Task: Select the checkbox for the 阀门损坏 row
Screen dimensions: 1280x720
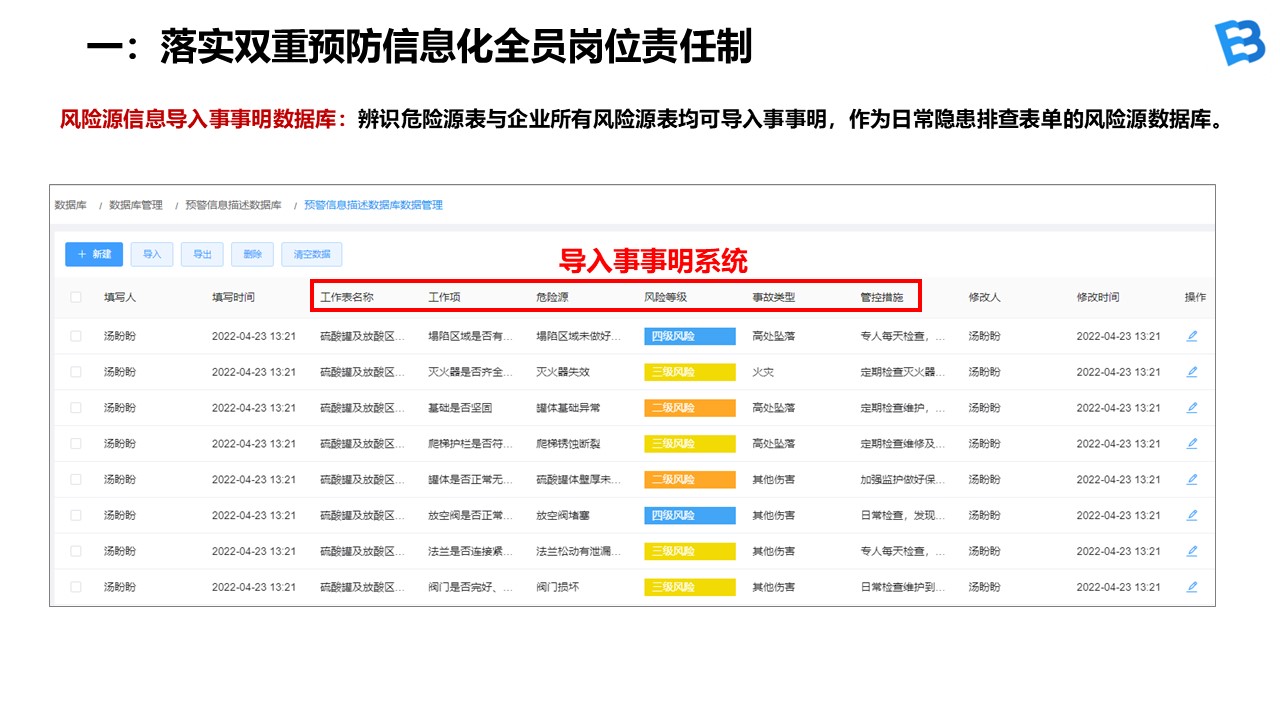Action: [x=76, y=587]
